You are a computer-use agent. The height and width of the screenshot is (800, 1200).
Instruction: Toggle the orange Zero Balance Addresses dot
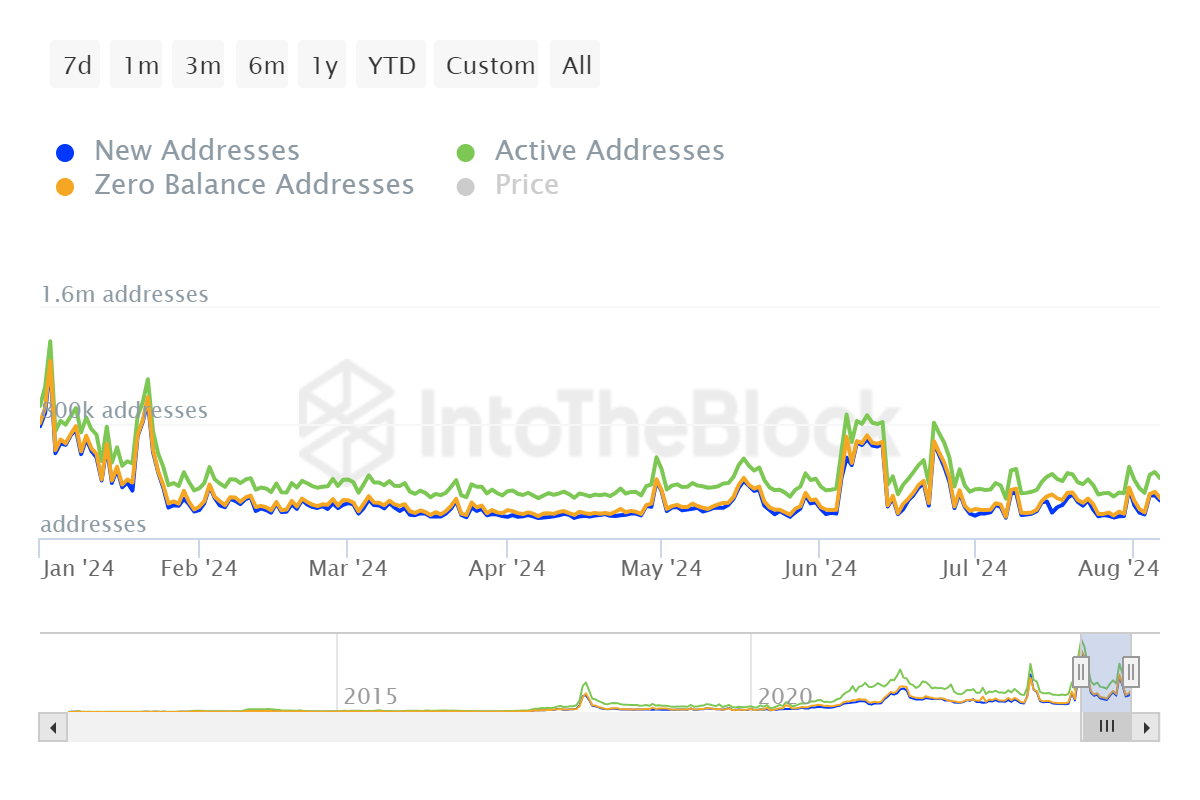pos(65,187)
